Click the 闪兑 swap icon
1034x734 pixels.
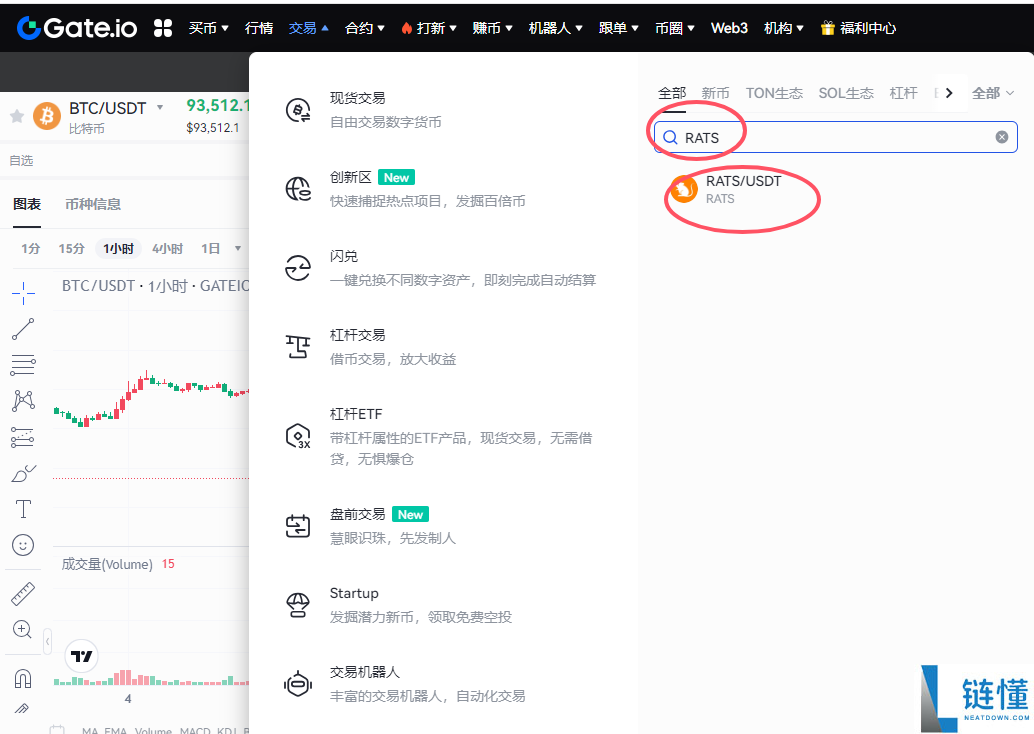(298, 268)
